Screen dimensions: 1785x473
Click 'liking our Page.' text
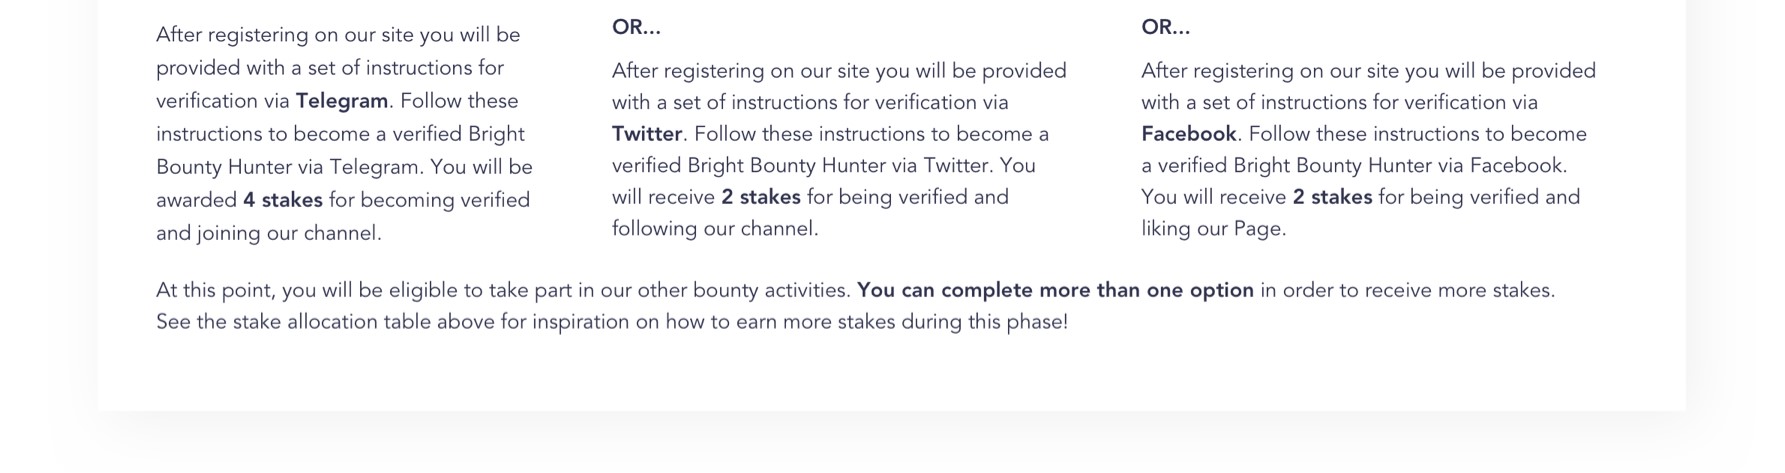[1214, 229]
